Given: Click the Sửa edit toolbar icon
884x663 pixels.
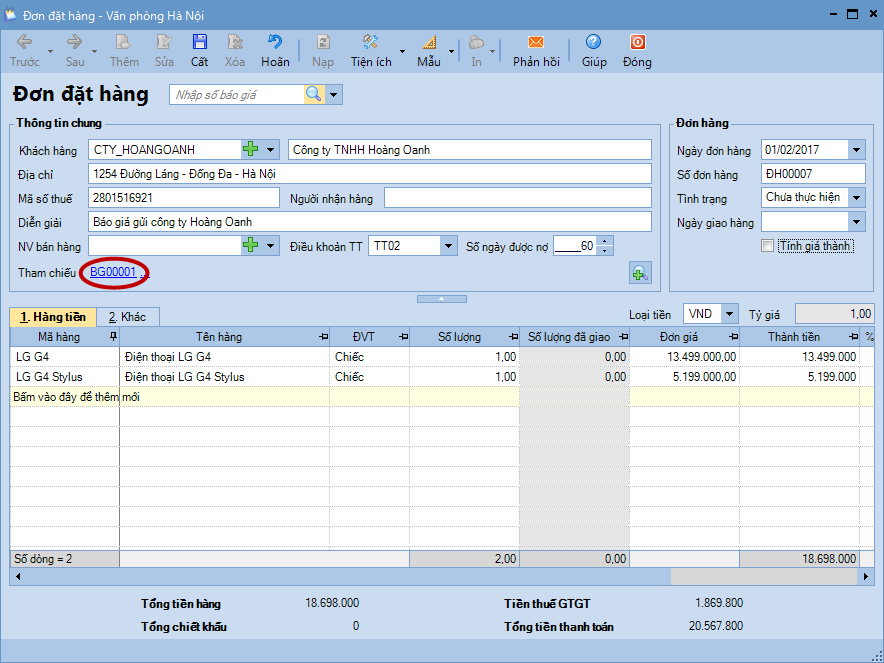Looking at the screenshot, I should [x=164, y=51].
